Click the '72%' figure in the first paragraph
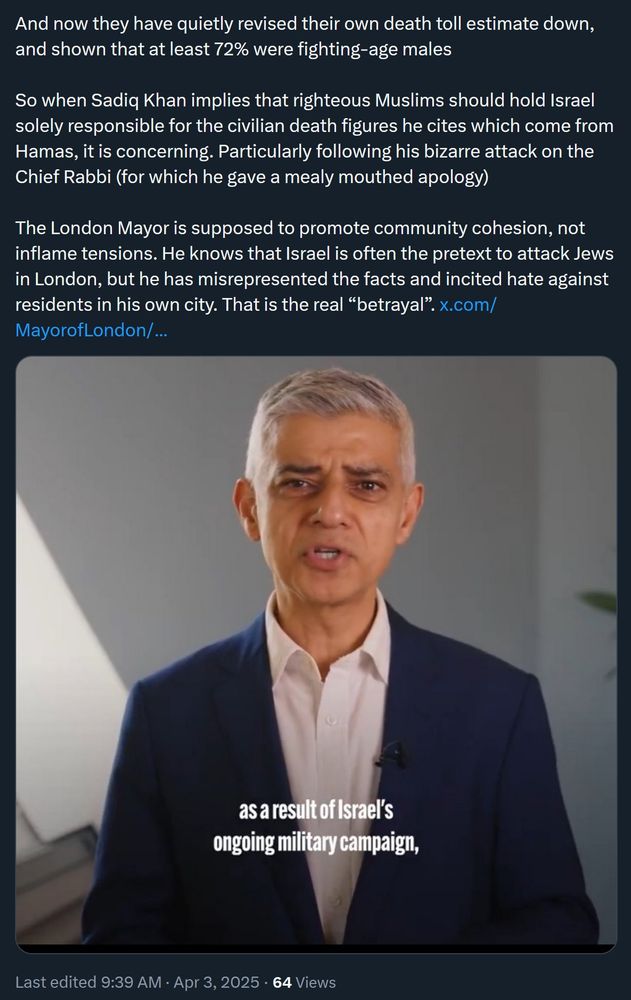Screen dimensions: 631x1000 pos(232,49)
